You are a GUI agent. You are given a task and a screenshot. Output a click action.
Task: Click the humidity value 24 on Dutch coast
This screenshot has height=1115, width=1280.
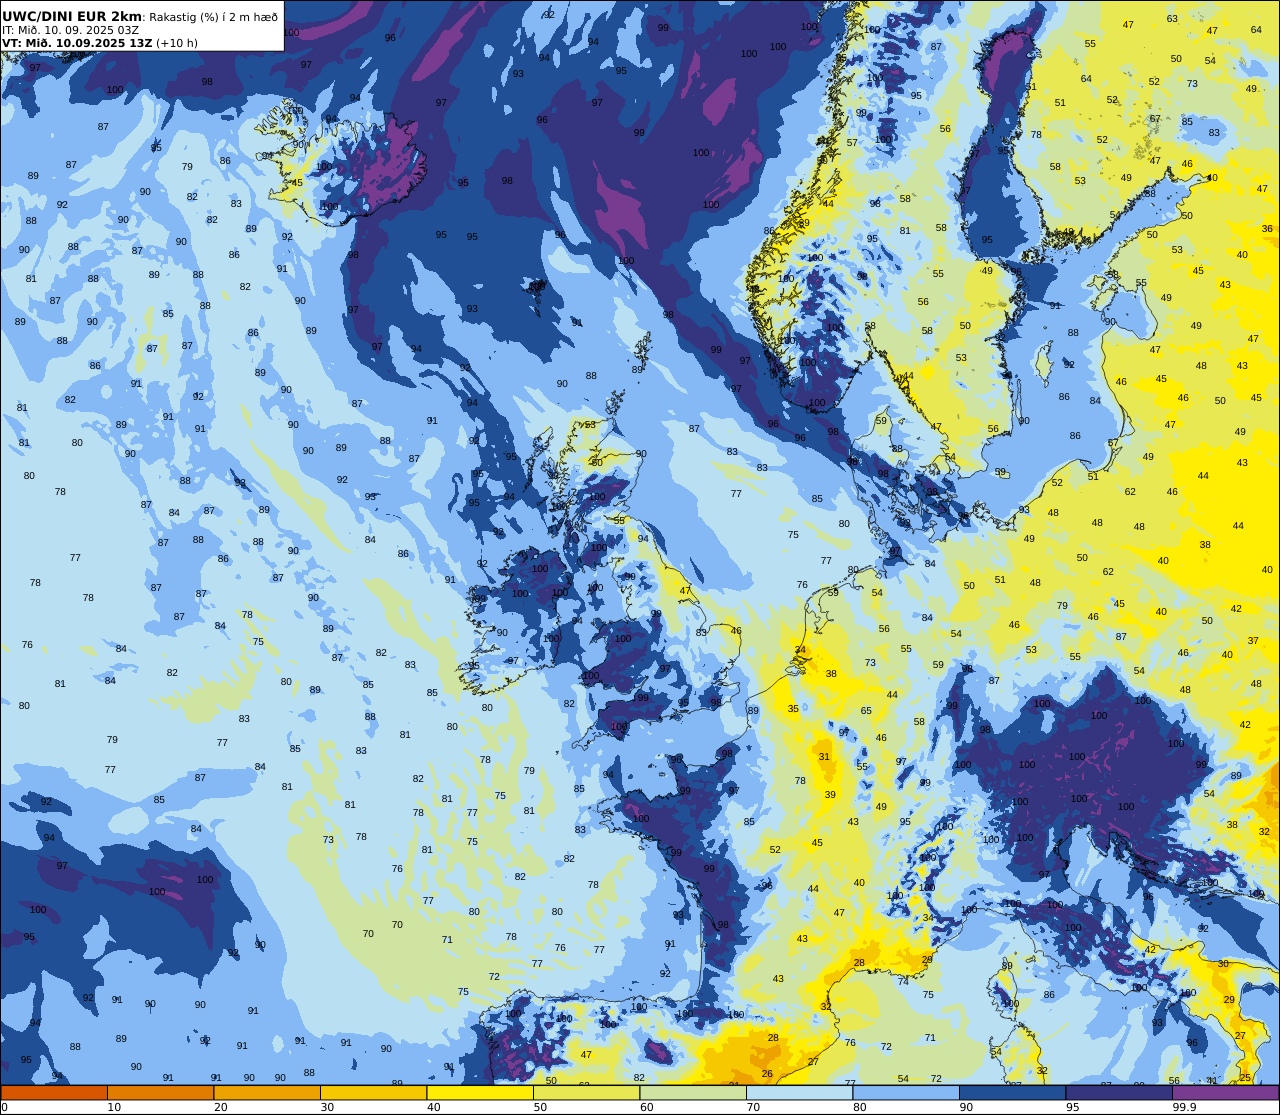(800, 650)
